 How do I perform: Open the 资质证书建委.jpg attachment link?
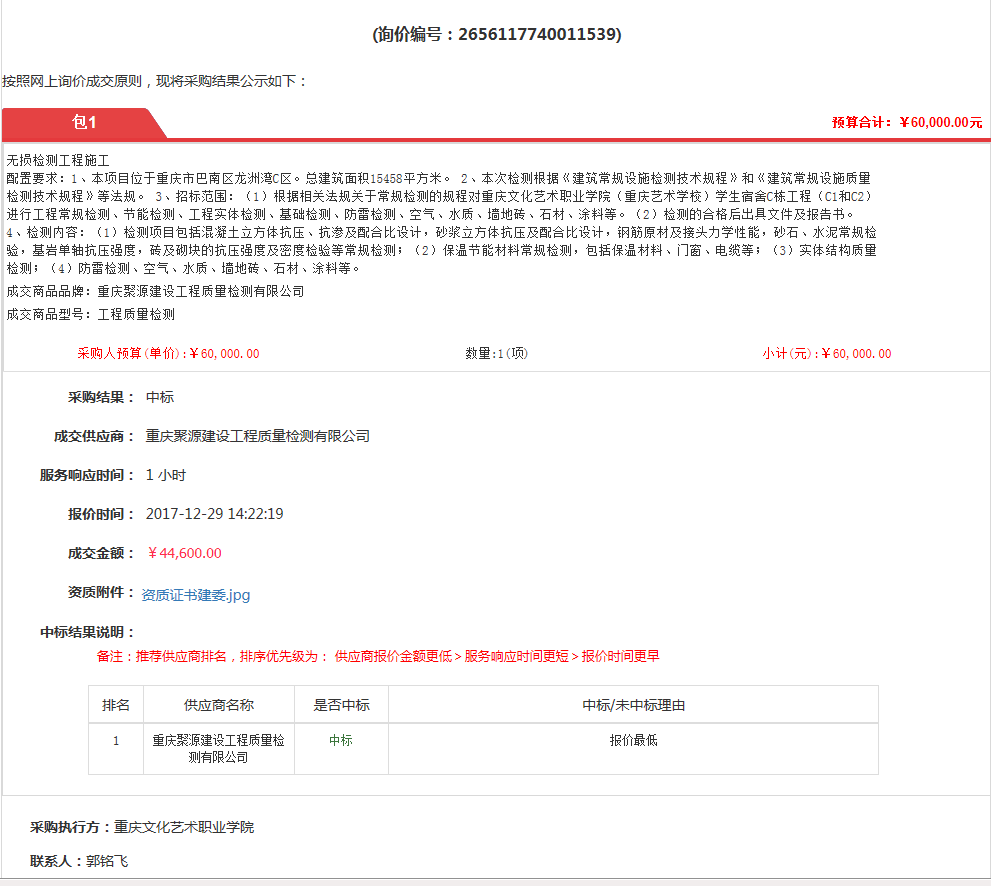click(x=196, y=595)
